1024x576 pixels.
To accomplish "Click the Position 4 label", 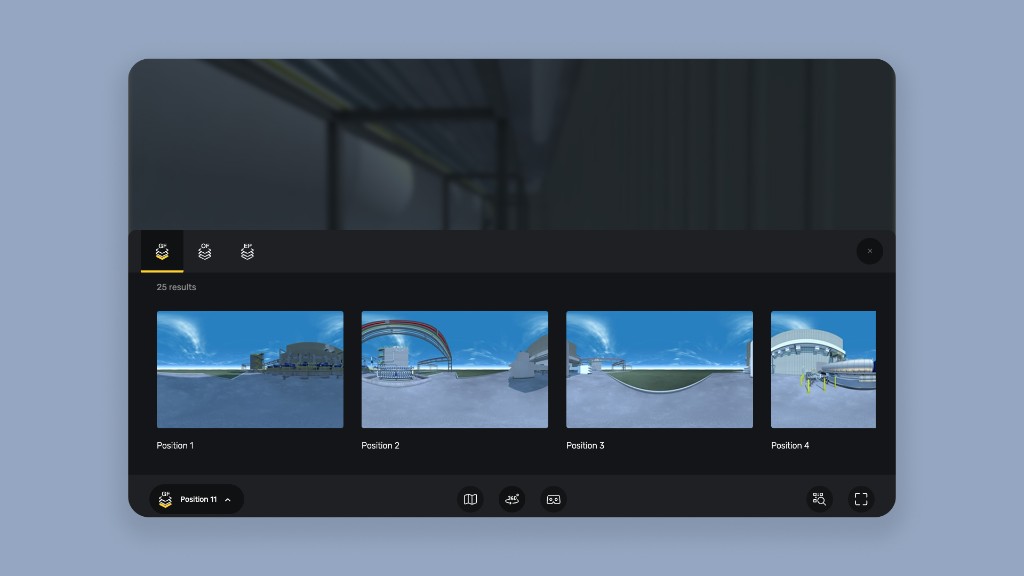I will pyautogui.click(x=790, y=445).
